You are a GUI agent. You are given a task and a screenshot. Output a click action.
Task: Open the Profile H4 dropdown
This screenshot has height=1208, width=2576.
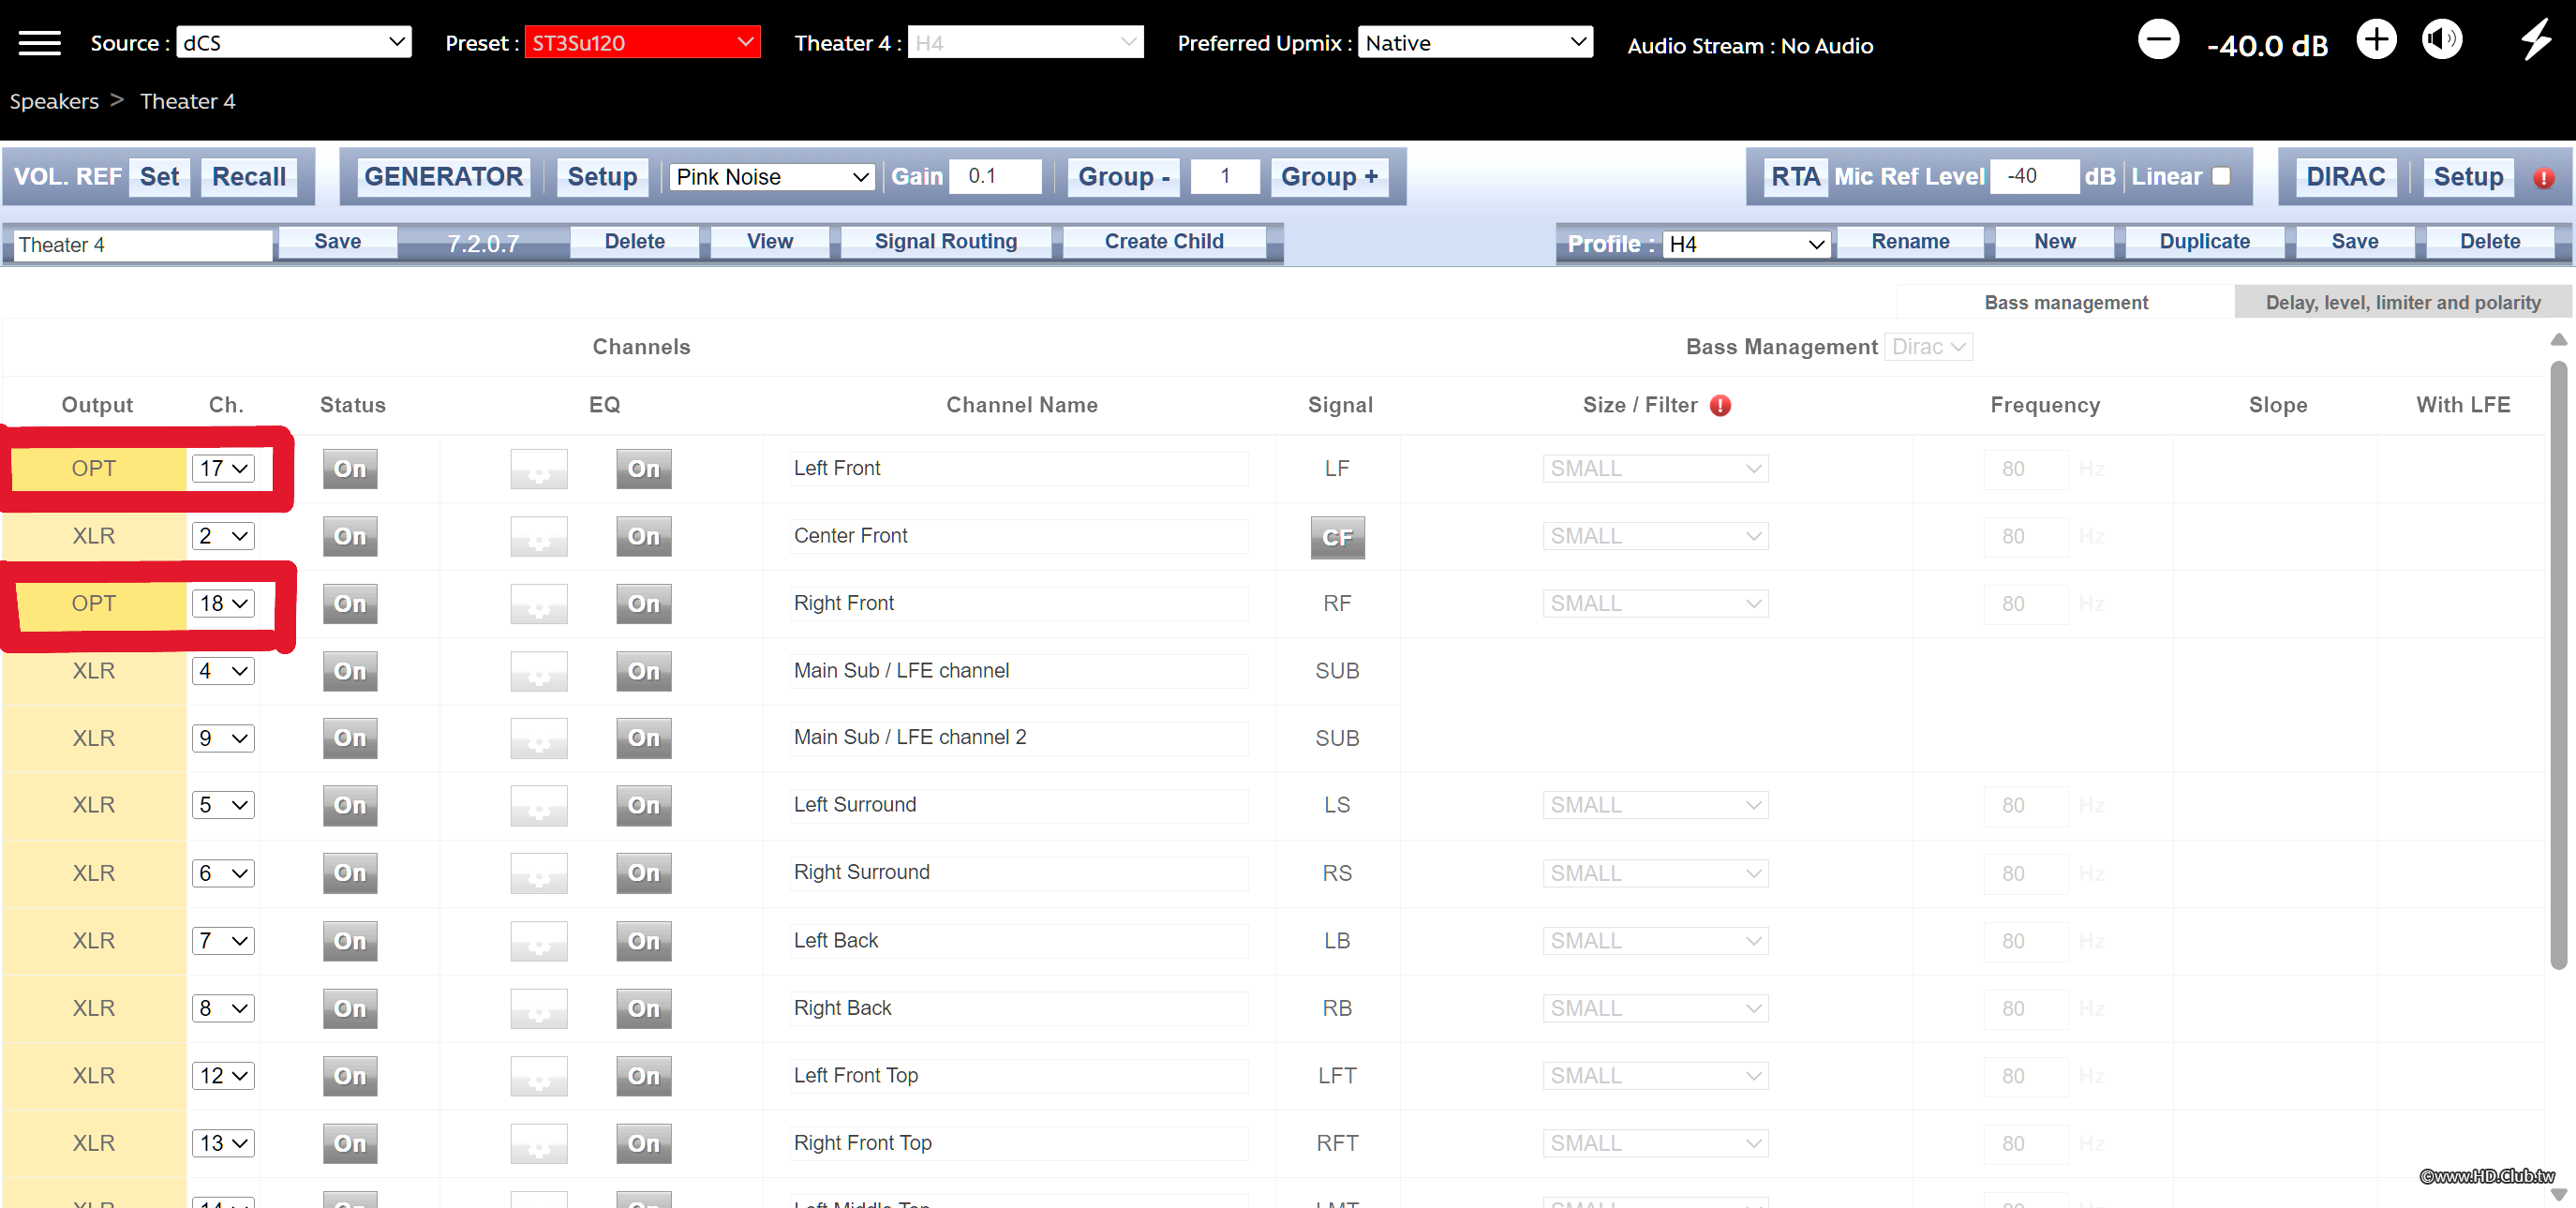click(x=1745, y=244)
